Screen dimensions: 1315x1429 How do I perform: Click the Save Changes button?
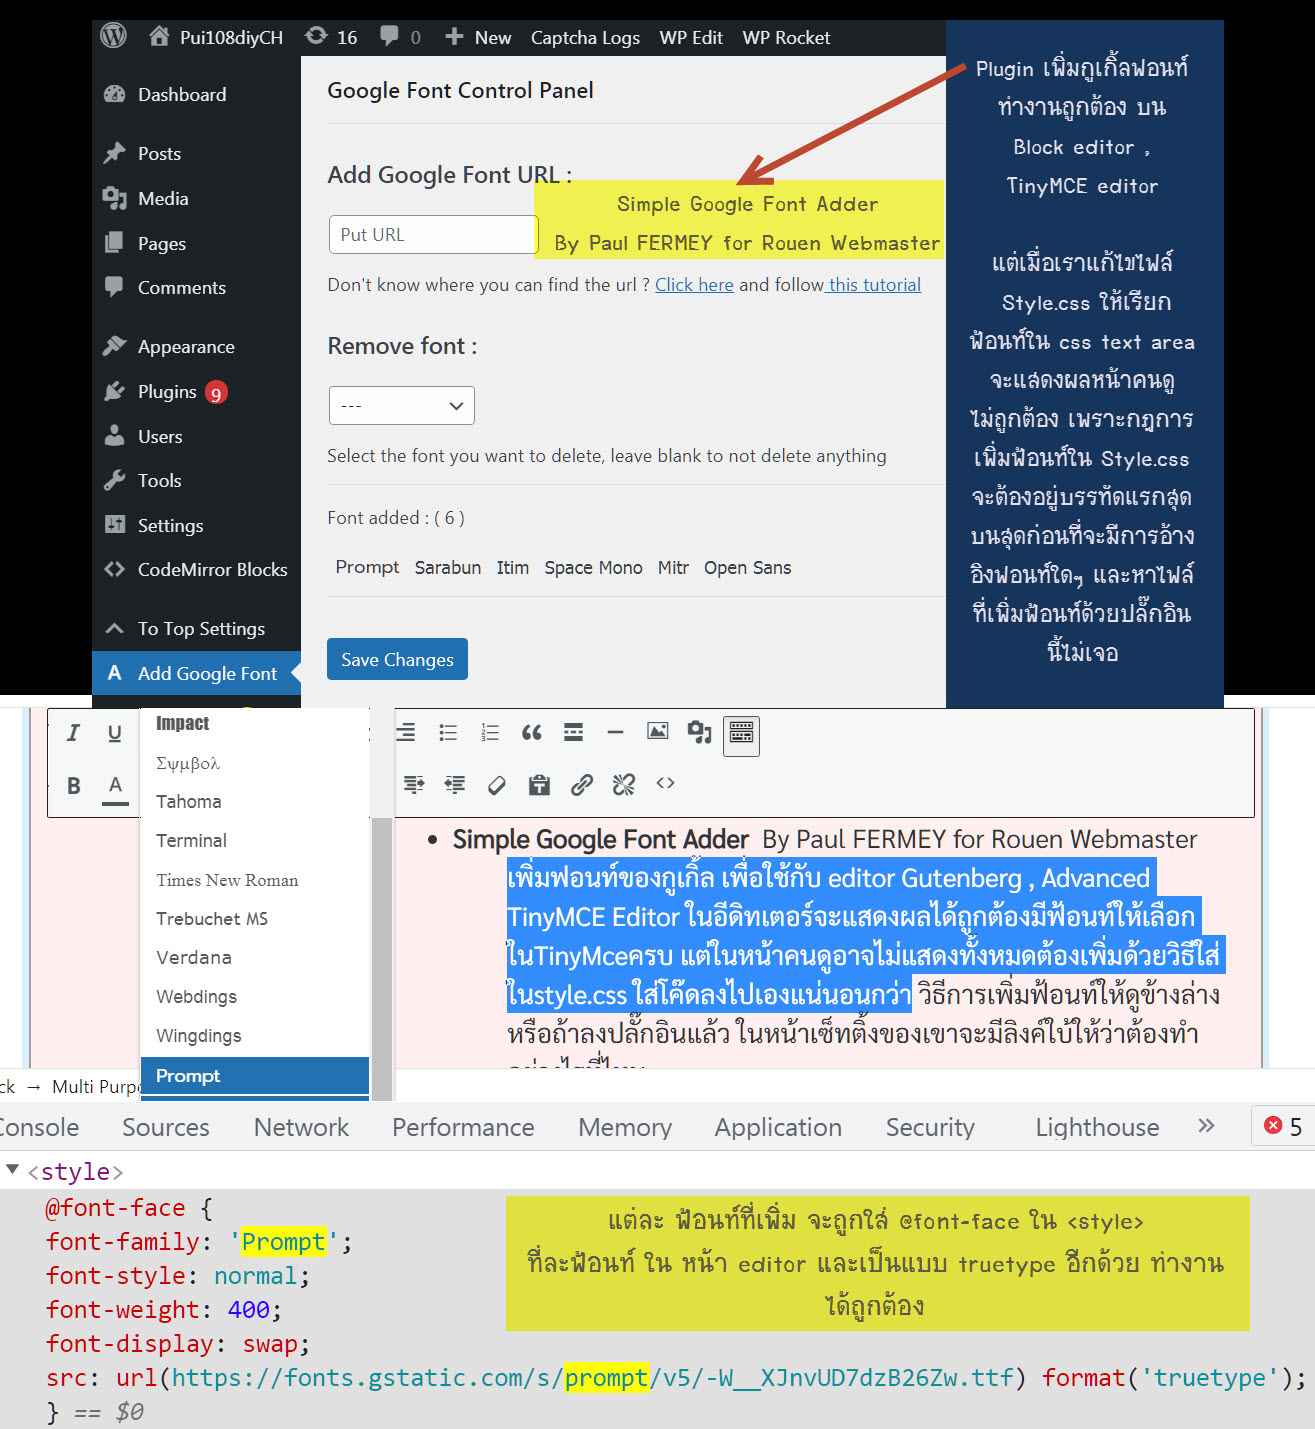397,659
